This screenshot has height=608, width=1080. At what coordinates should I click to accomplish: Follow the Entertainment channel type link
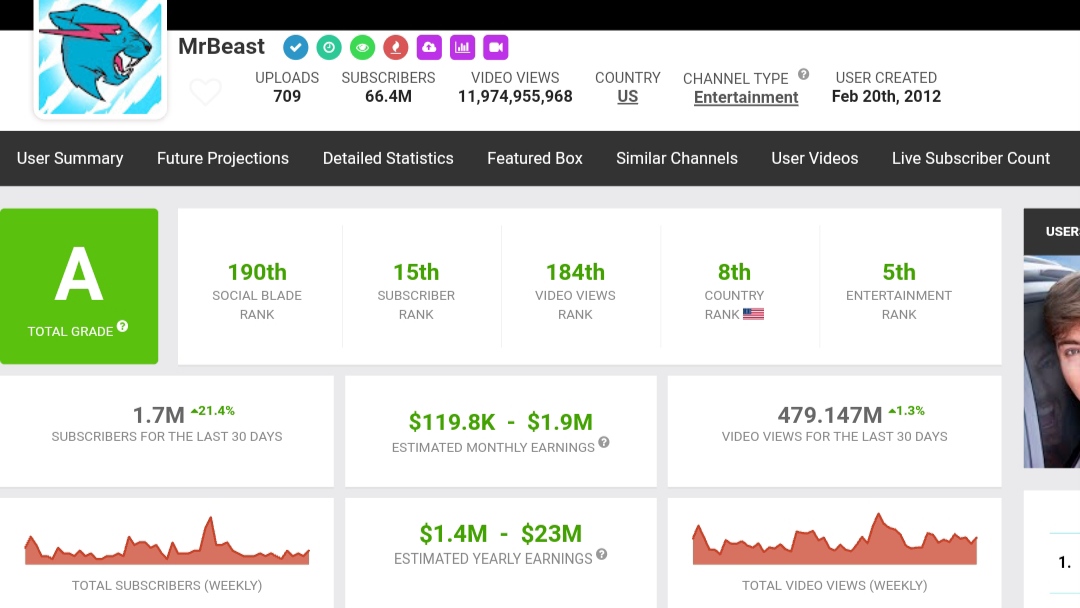pos(746,97)
